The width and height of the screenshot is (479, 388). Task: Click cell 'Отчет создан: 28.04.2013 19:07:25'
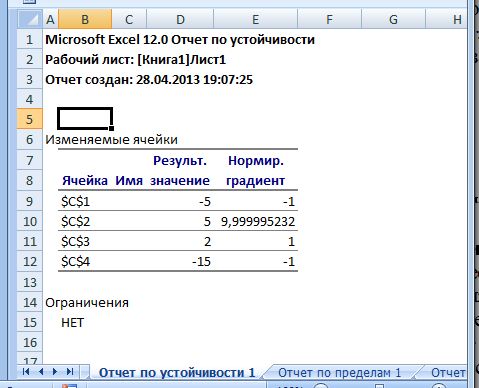(149, 80)
